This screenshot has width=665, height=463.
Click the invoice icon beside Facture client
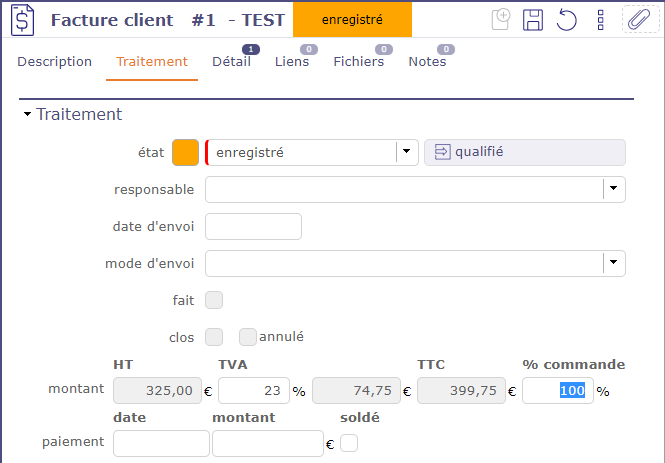22,20
